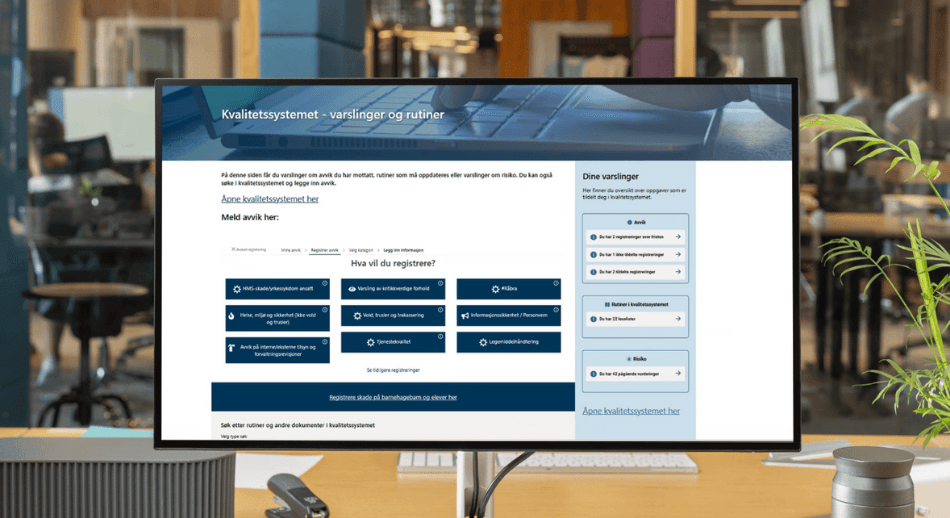Show info for Varsling av kritikkverdige forhold

pos(440,283)
